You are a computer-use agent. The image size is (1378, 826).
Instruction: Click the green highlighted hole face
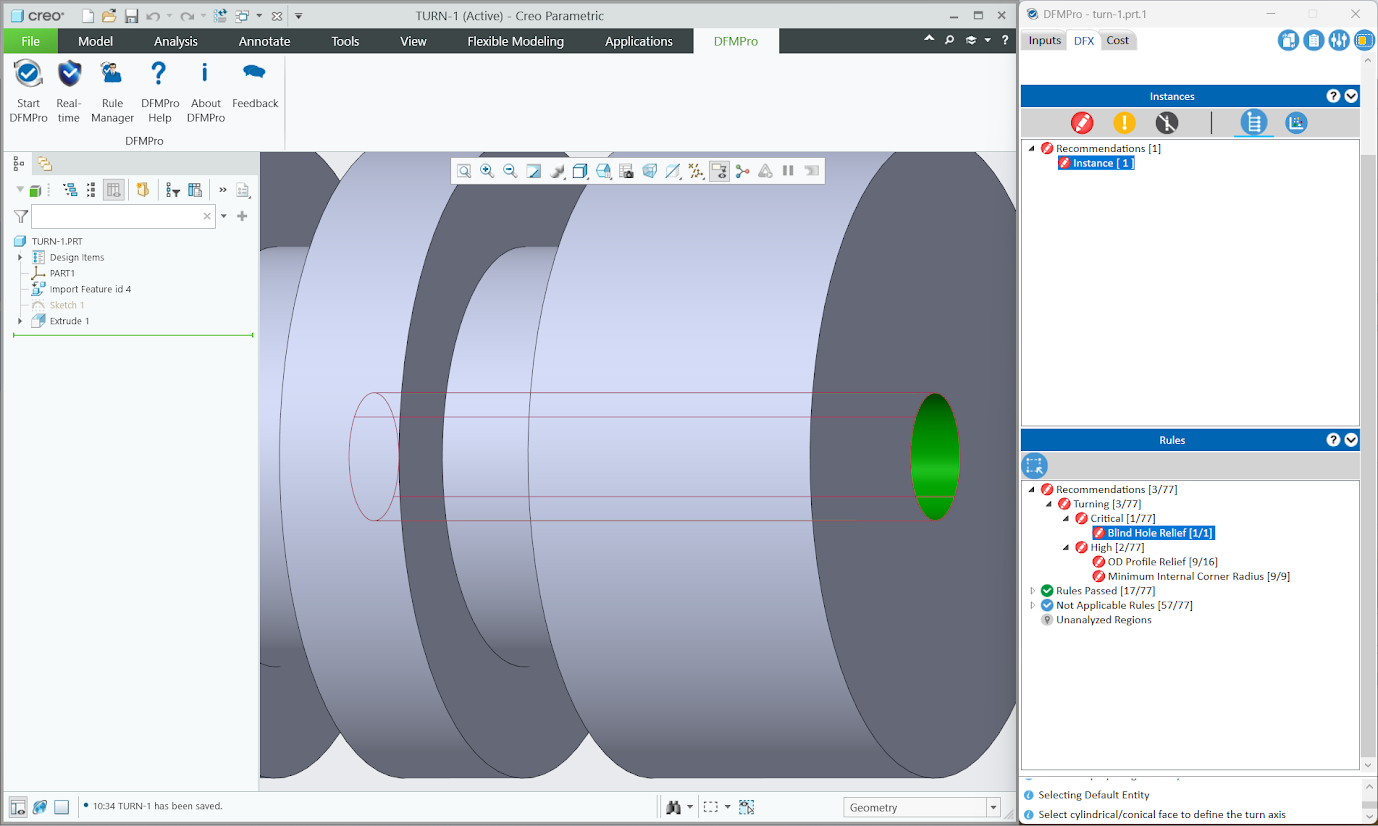pos(934,457)
